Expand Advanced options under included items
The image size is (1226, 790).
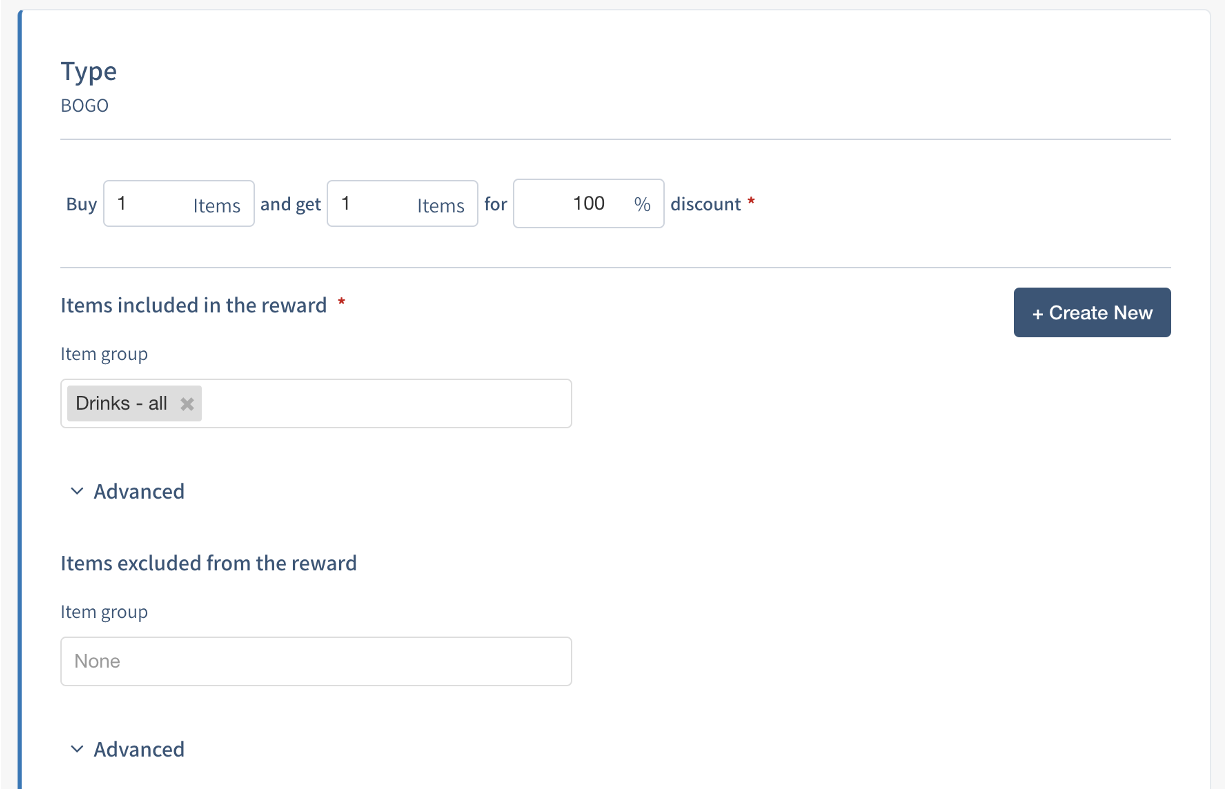(138, 492)
